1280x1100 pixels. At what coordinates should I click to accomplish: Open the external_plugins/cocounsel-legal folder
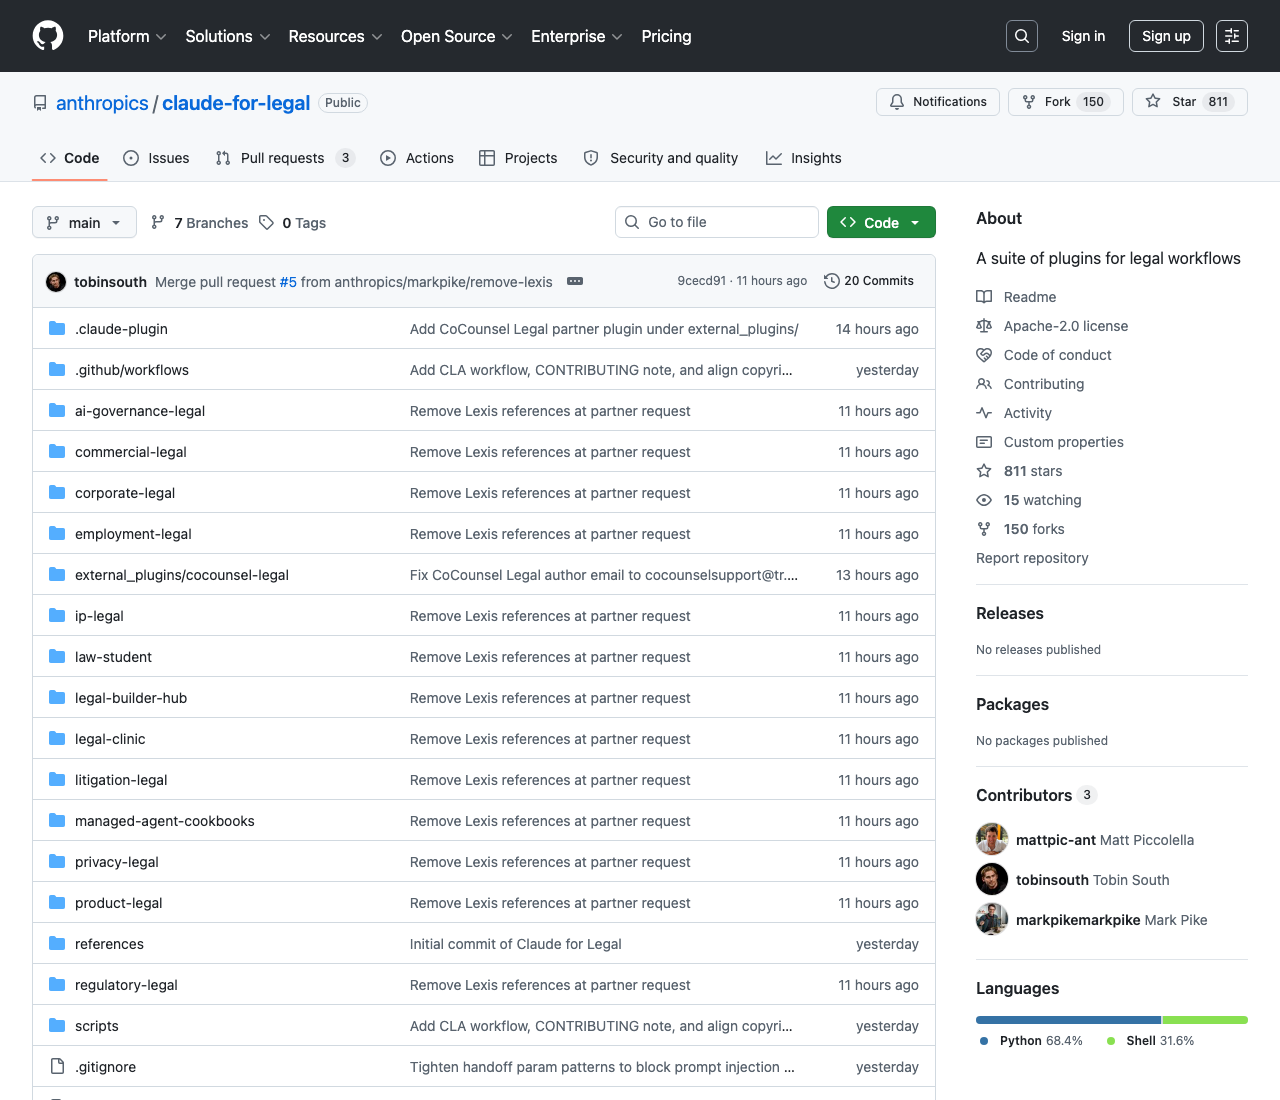tap(182, 575)
